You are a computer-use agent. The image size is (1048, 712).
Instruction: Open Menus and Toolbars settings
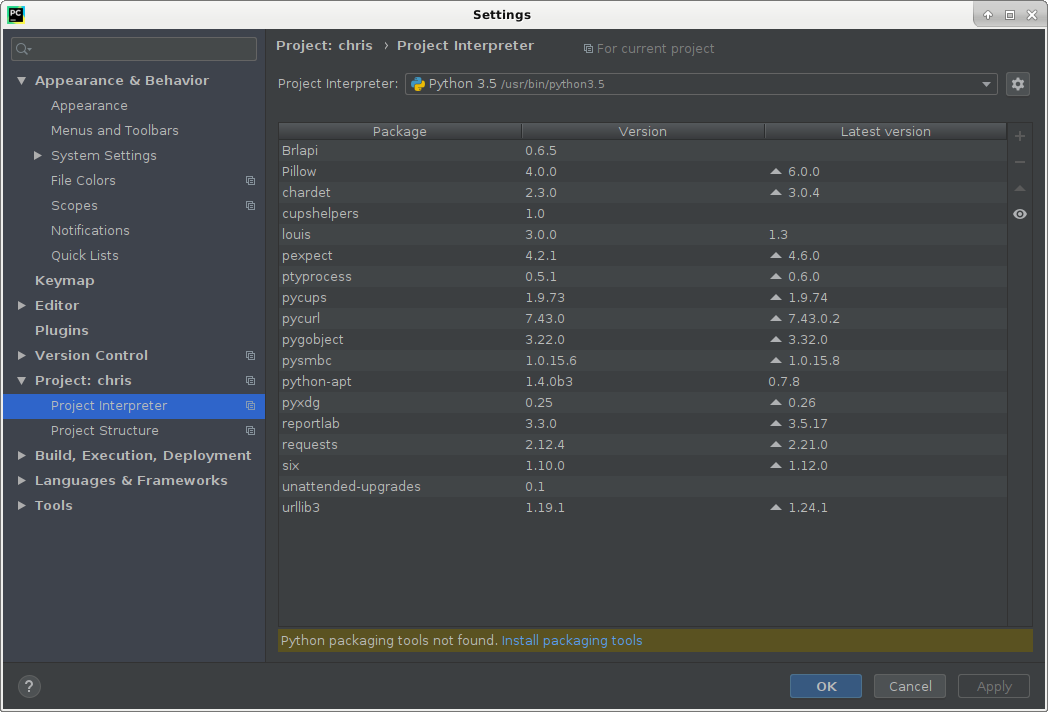click(x=114, y=130)
